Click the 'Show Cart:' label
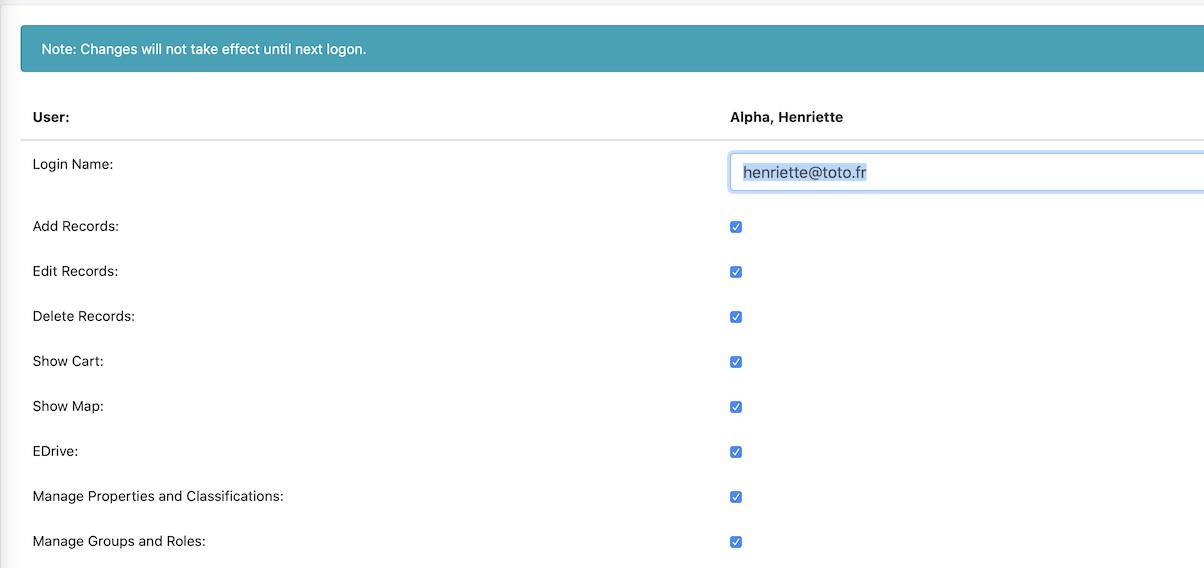This screenshot has height=568, width=1204. pos(68,361)
